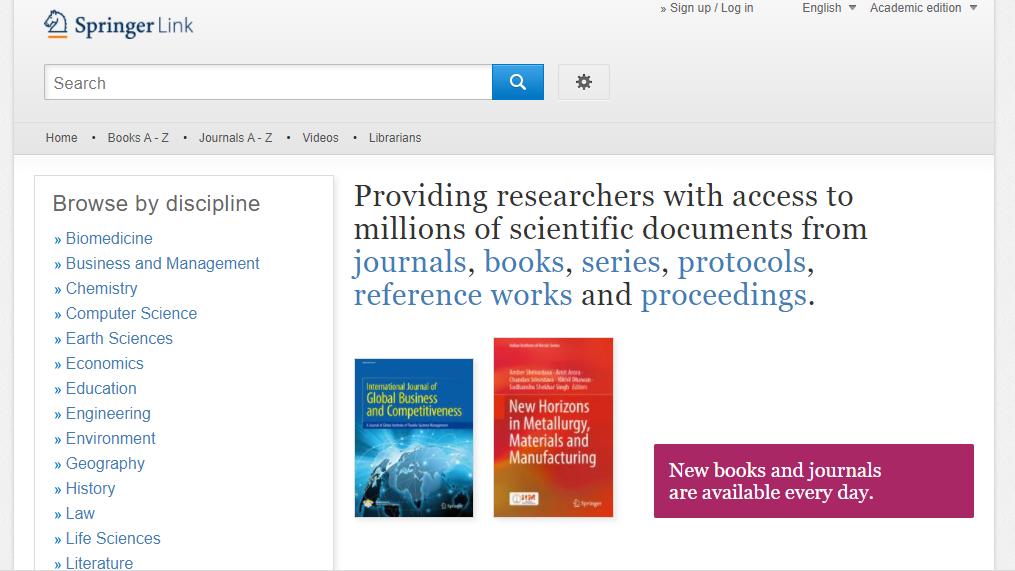
Task: Type in the Search input field
Action: pos(268,83)
